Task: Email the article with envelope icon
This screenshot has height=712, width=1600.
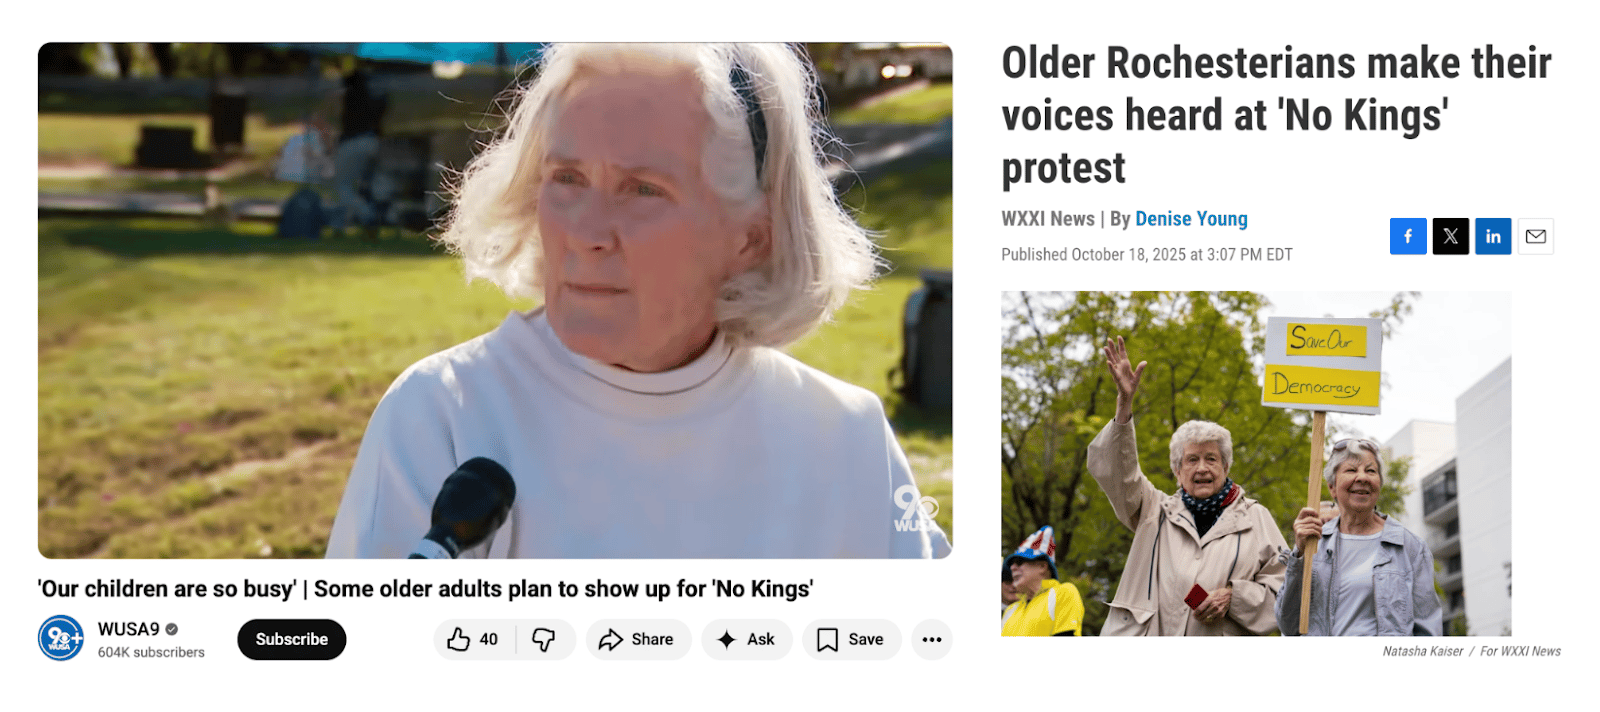Action: click(1536, 236)
